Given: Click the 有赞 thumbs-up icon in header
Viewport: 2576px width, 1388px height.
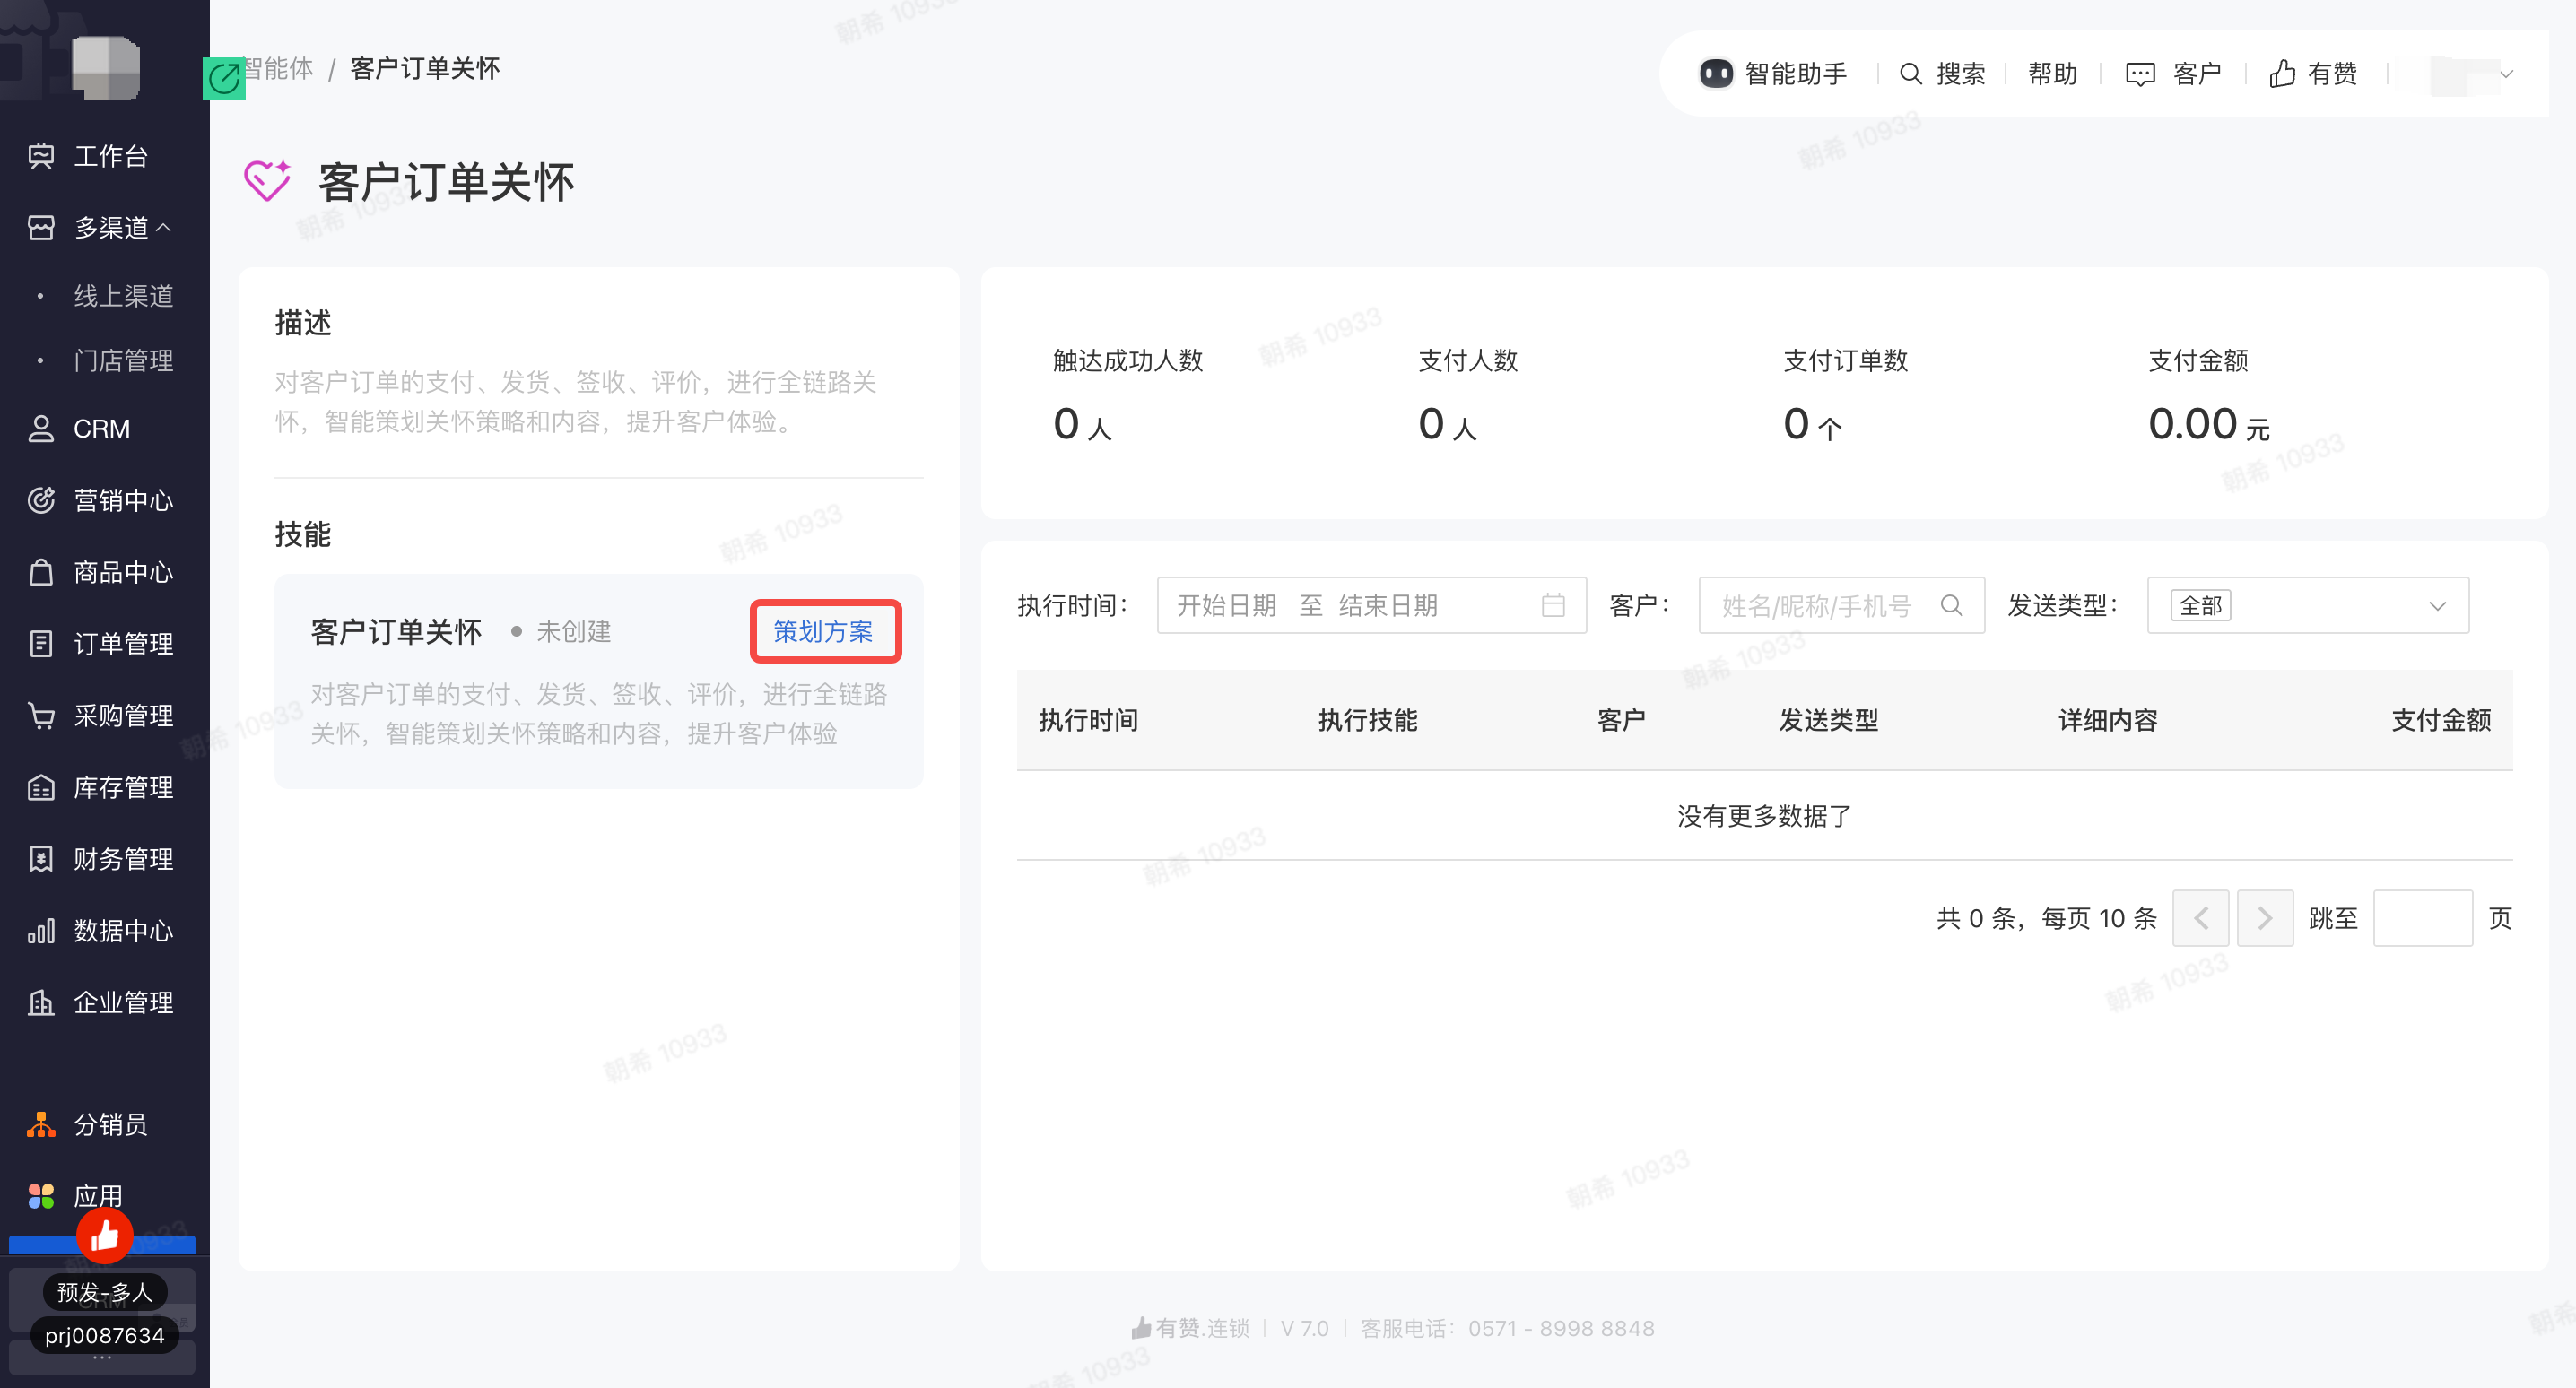Looking at the screenshot, I should tap(2281, 74).
